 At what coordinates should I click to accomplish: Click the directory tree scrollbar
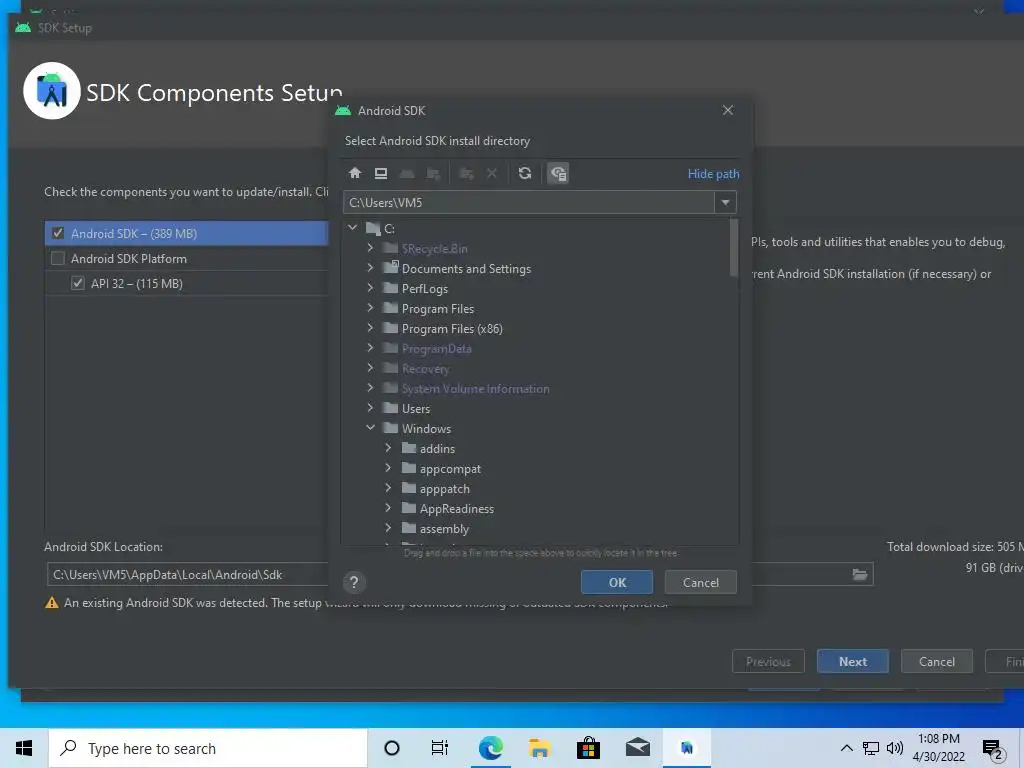(x=733, y=248)
